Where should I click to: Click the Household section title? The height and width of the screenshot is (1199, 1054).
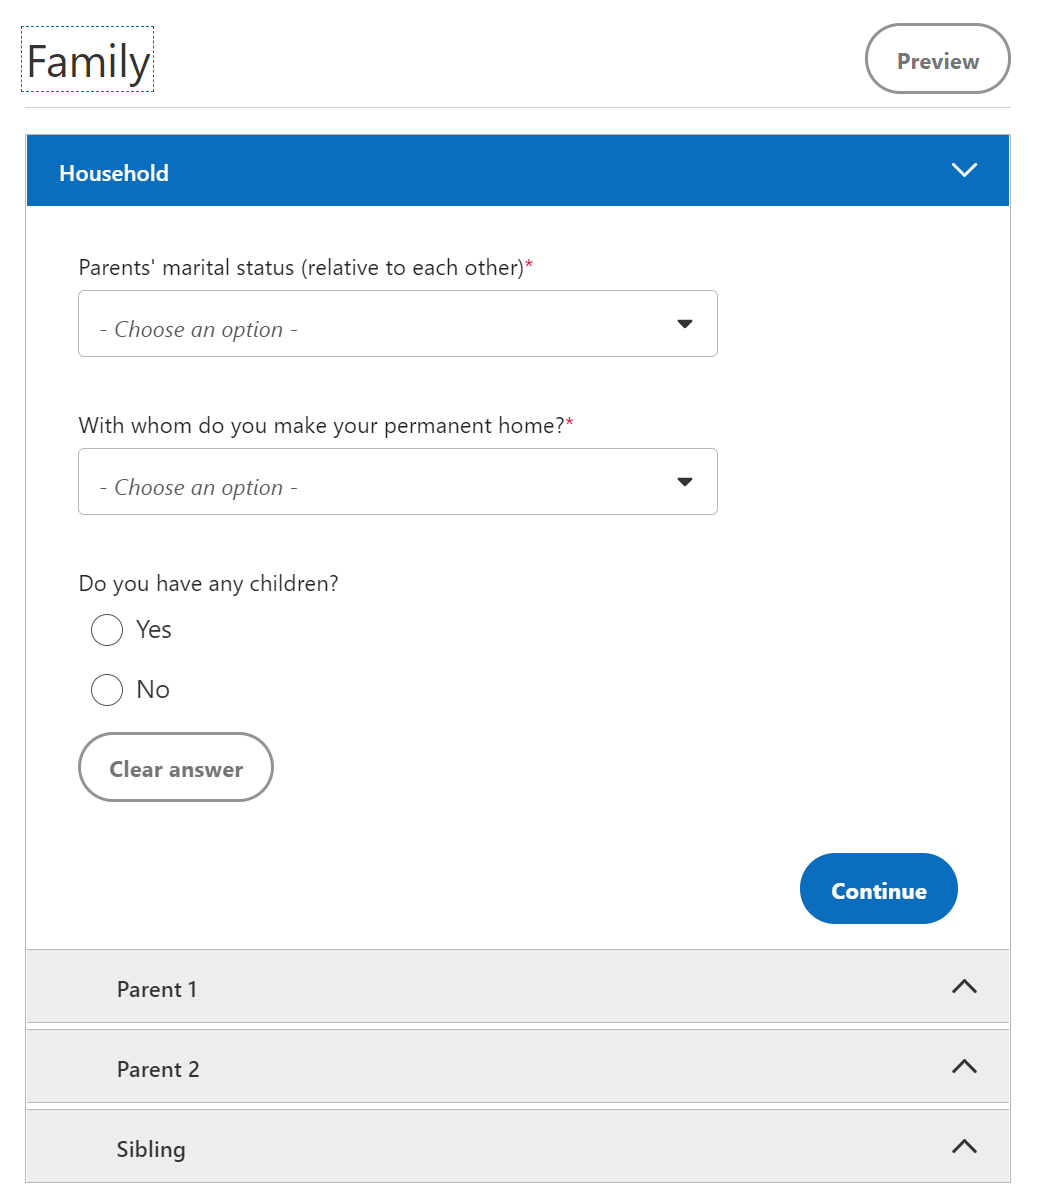point(114,173)
